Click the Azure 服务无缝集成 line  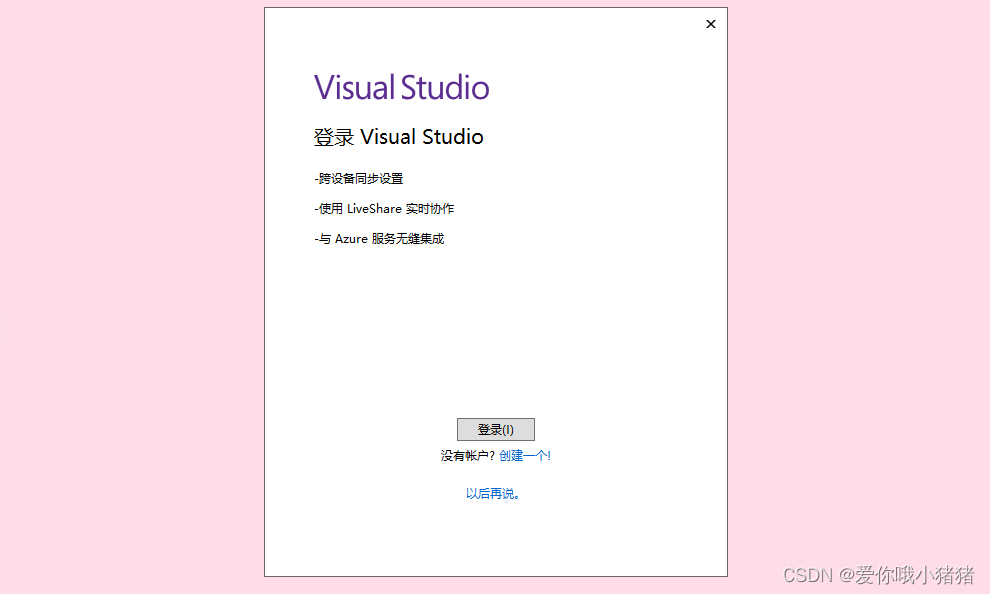(x=380, y=238)
